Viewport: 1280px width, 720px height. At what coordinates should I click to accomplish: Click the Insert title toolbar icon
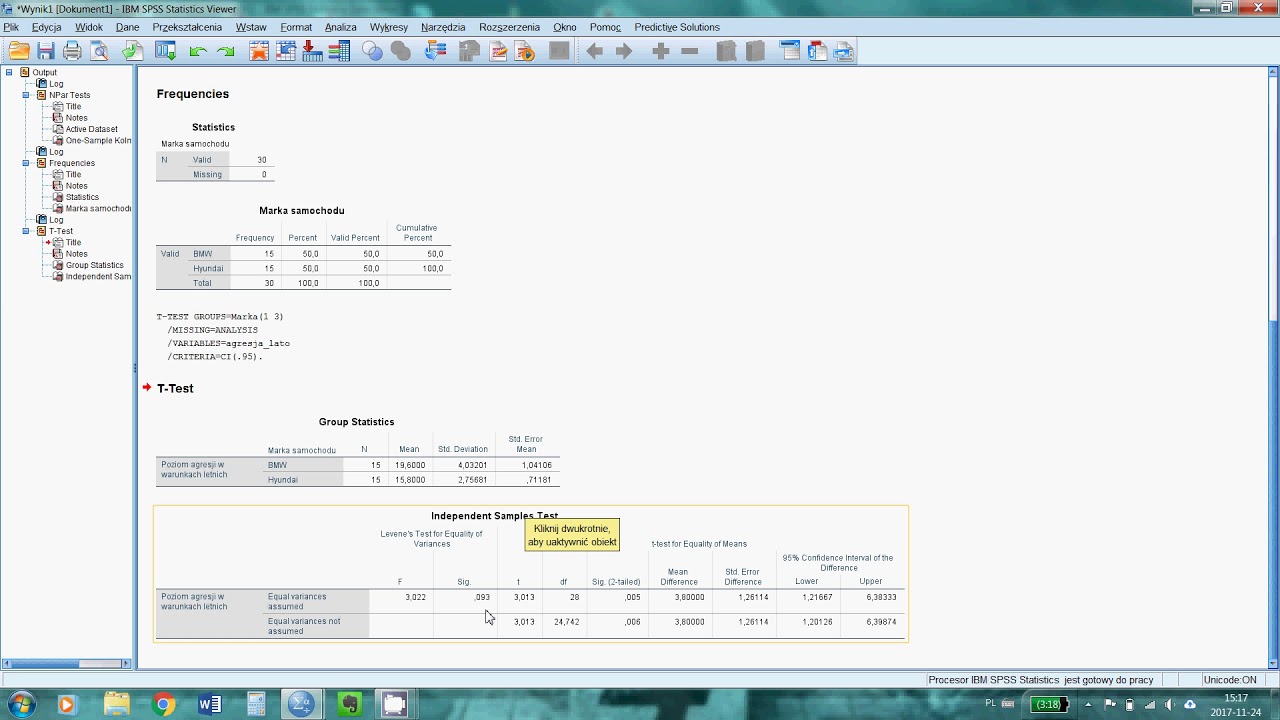[x=818, y=51]
